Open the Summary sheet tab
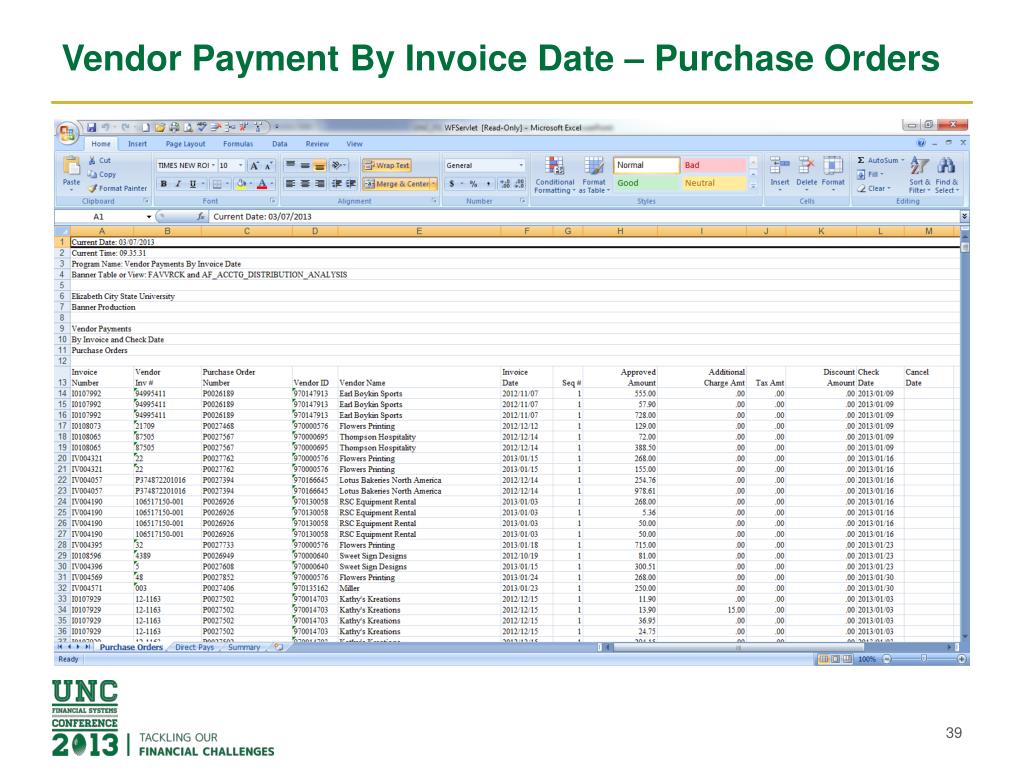 (x=244, y=647)
